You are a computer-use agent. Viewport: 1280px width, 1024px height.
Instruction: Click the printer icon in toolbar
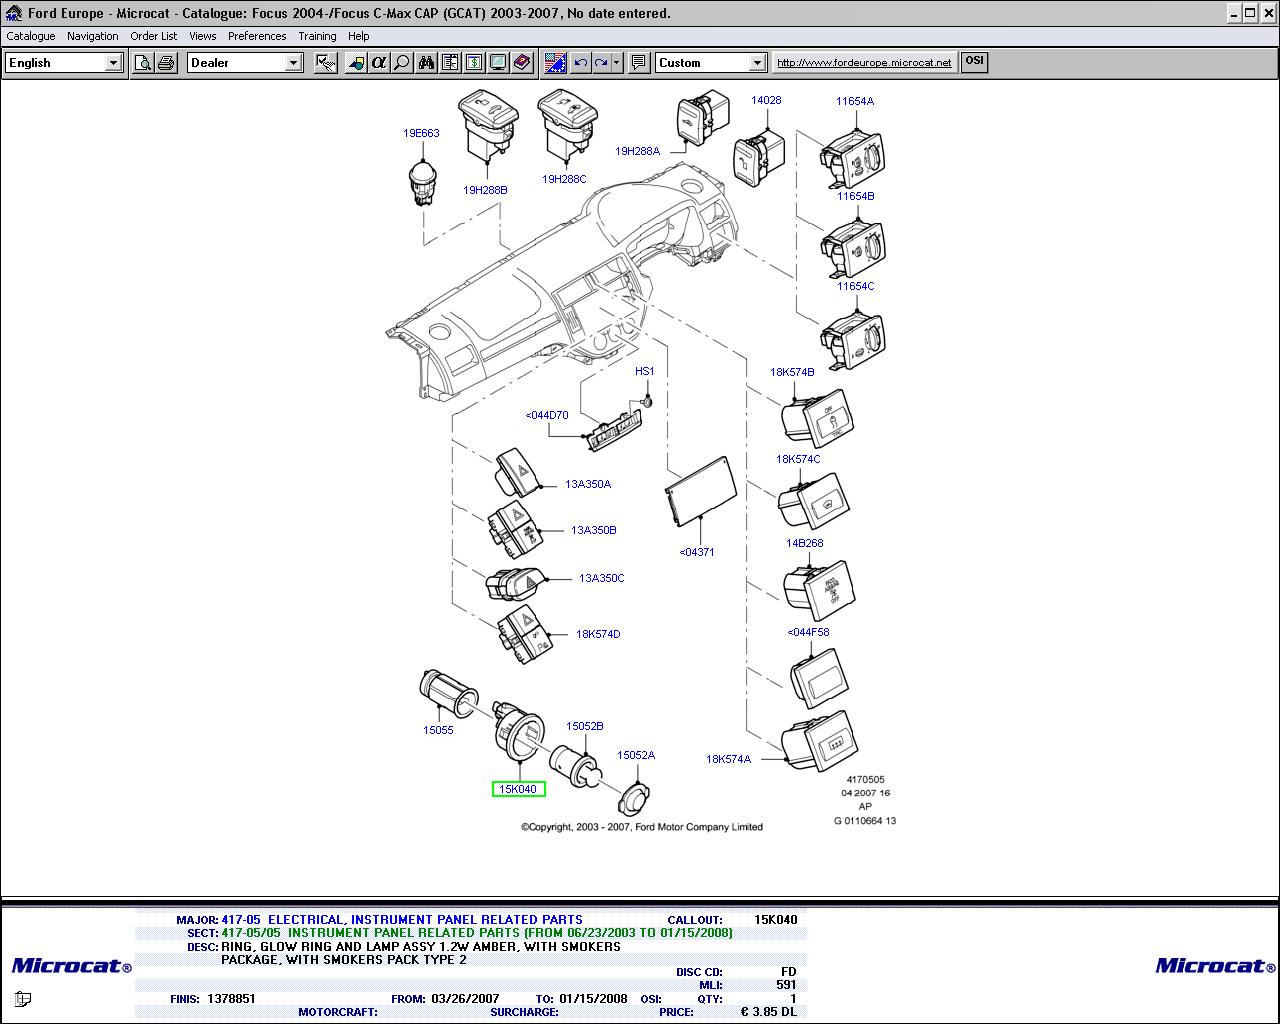point(166,63)
